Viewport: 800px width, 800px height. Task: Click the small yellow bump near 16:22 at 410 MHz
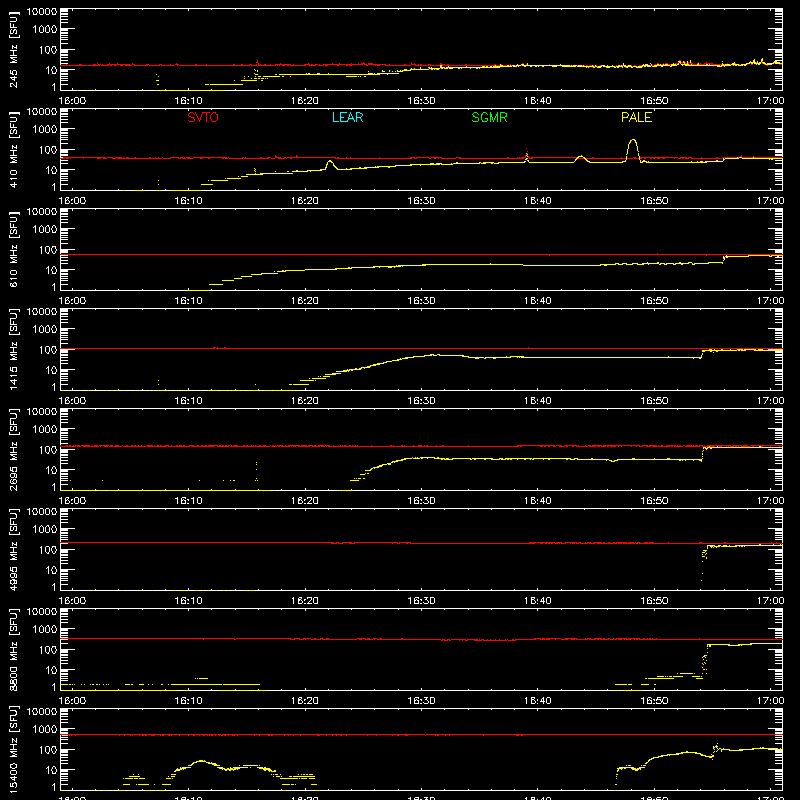tap(330, 164)
